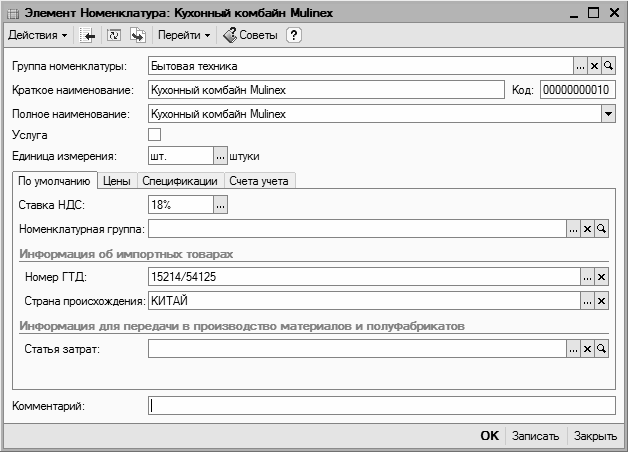This screenshot has height=452, width=628.
Task: Open the Перейти dropdown menu
Action: 184,36
